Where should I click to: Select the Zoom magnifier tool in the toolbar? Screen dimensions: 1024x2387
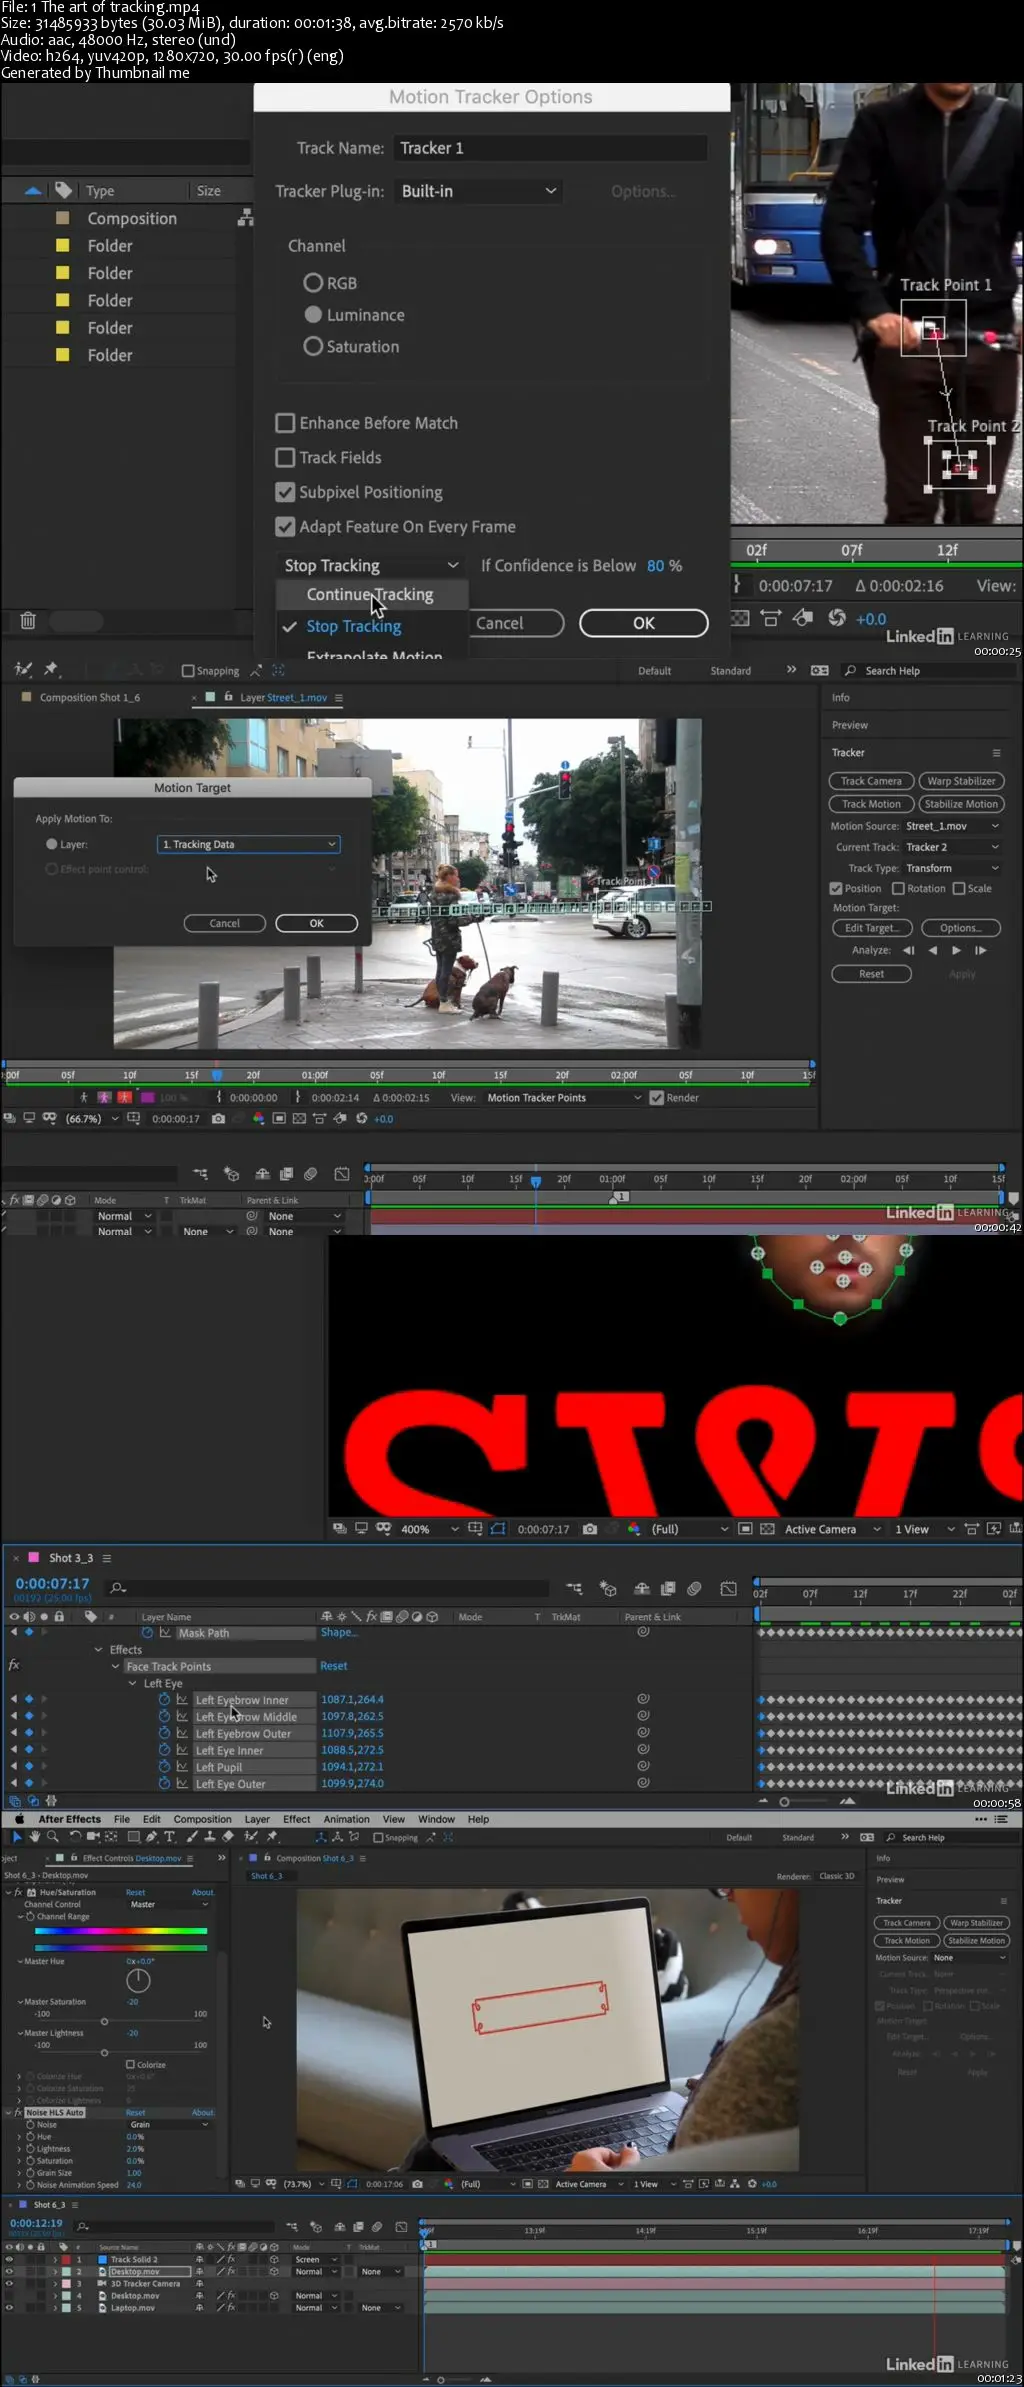pos(52,1837)
